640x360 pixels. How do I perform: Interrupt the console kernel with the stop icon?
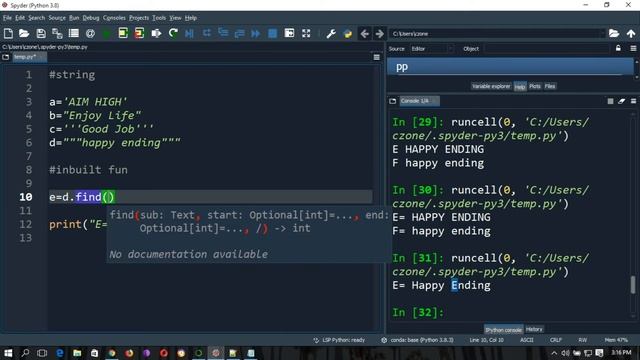tap(610, 101)
